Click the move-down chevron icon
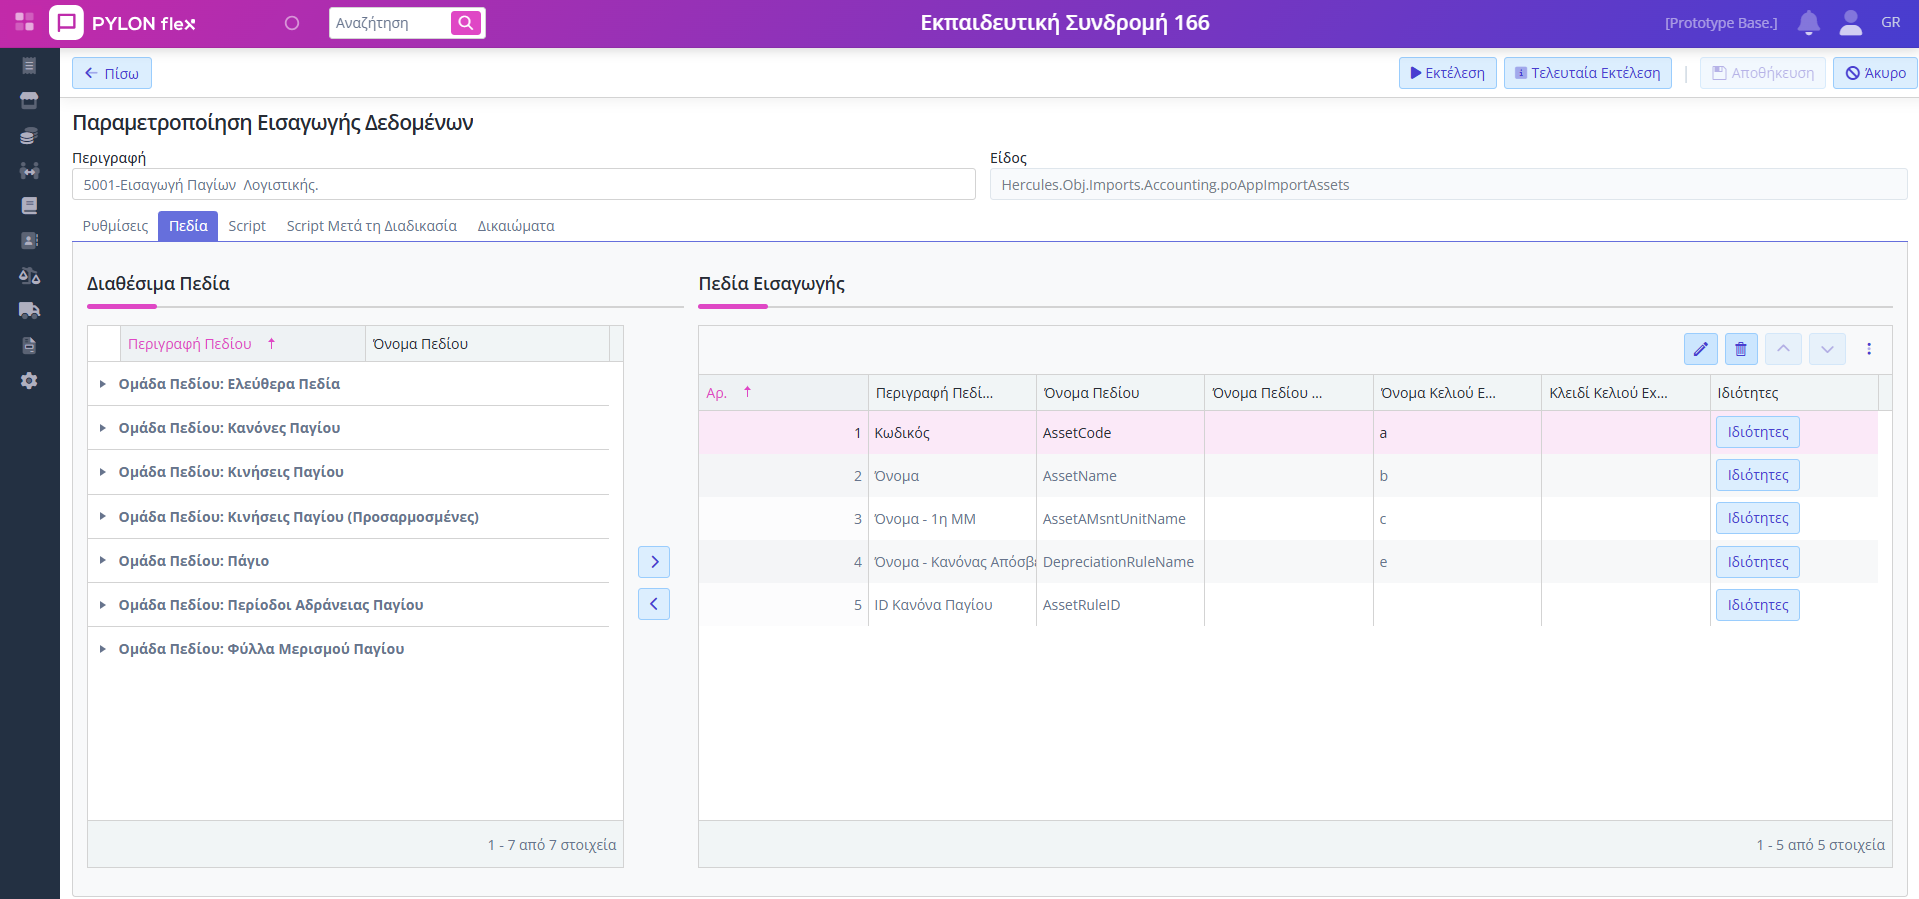Viewport: 1919px width, 899px height. 1827,349
